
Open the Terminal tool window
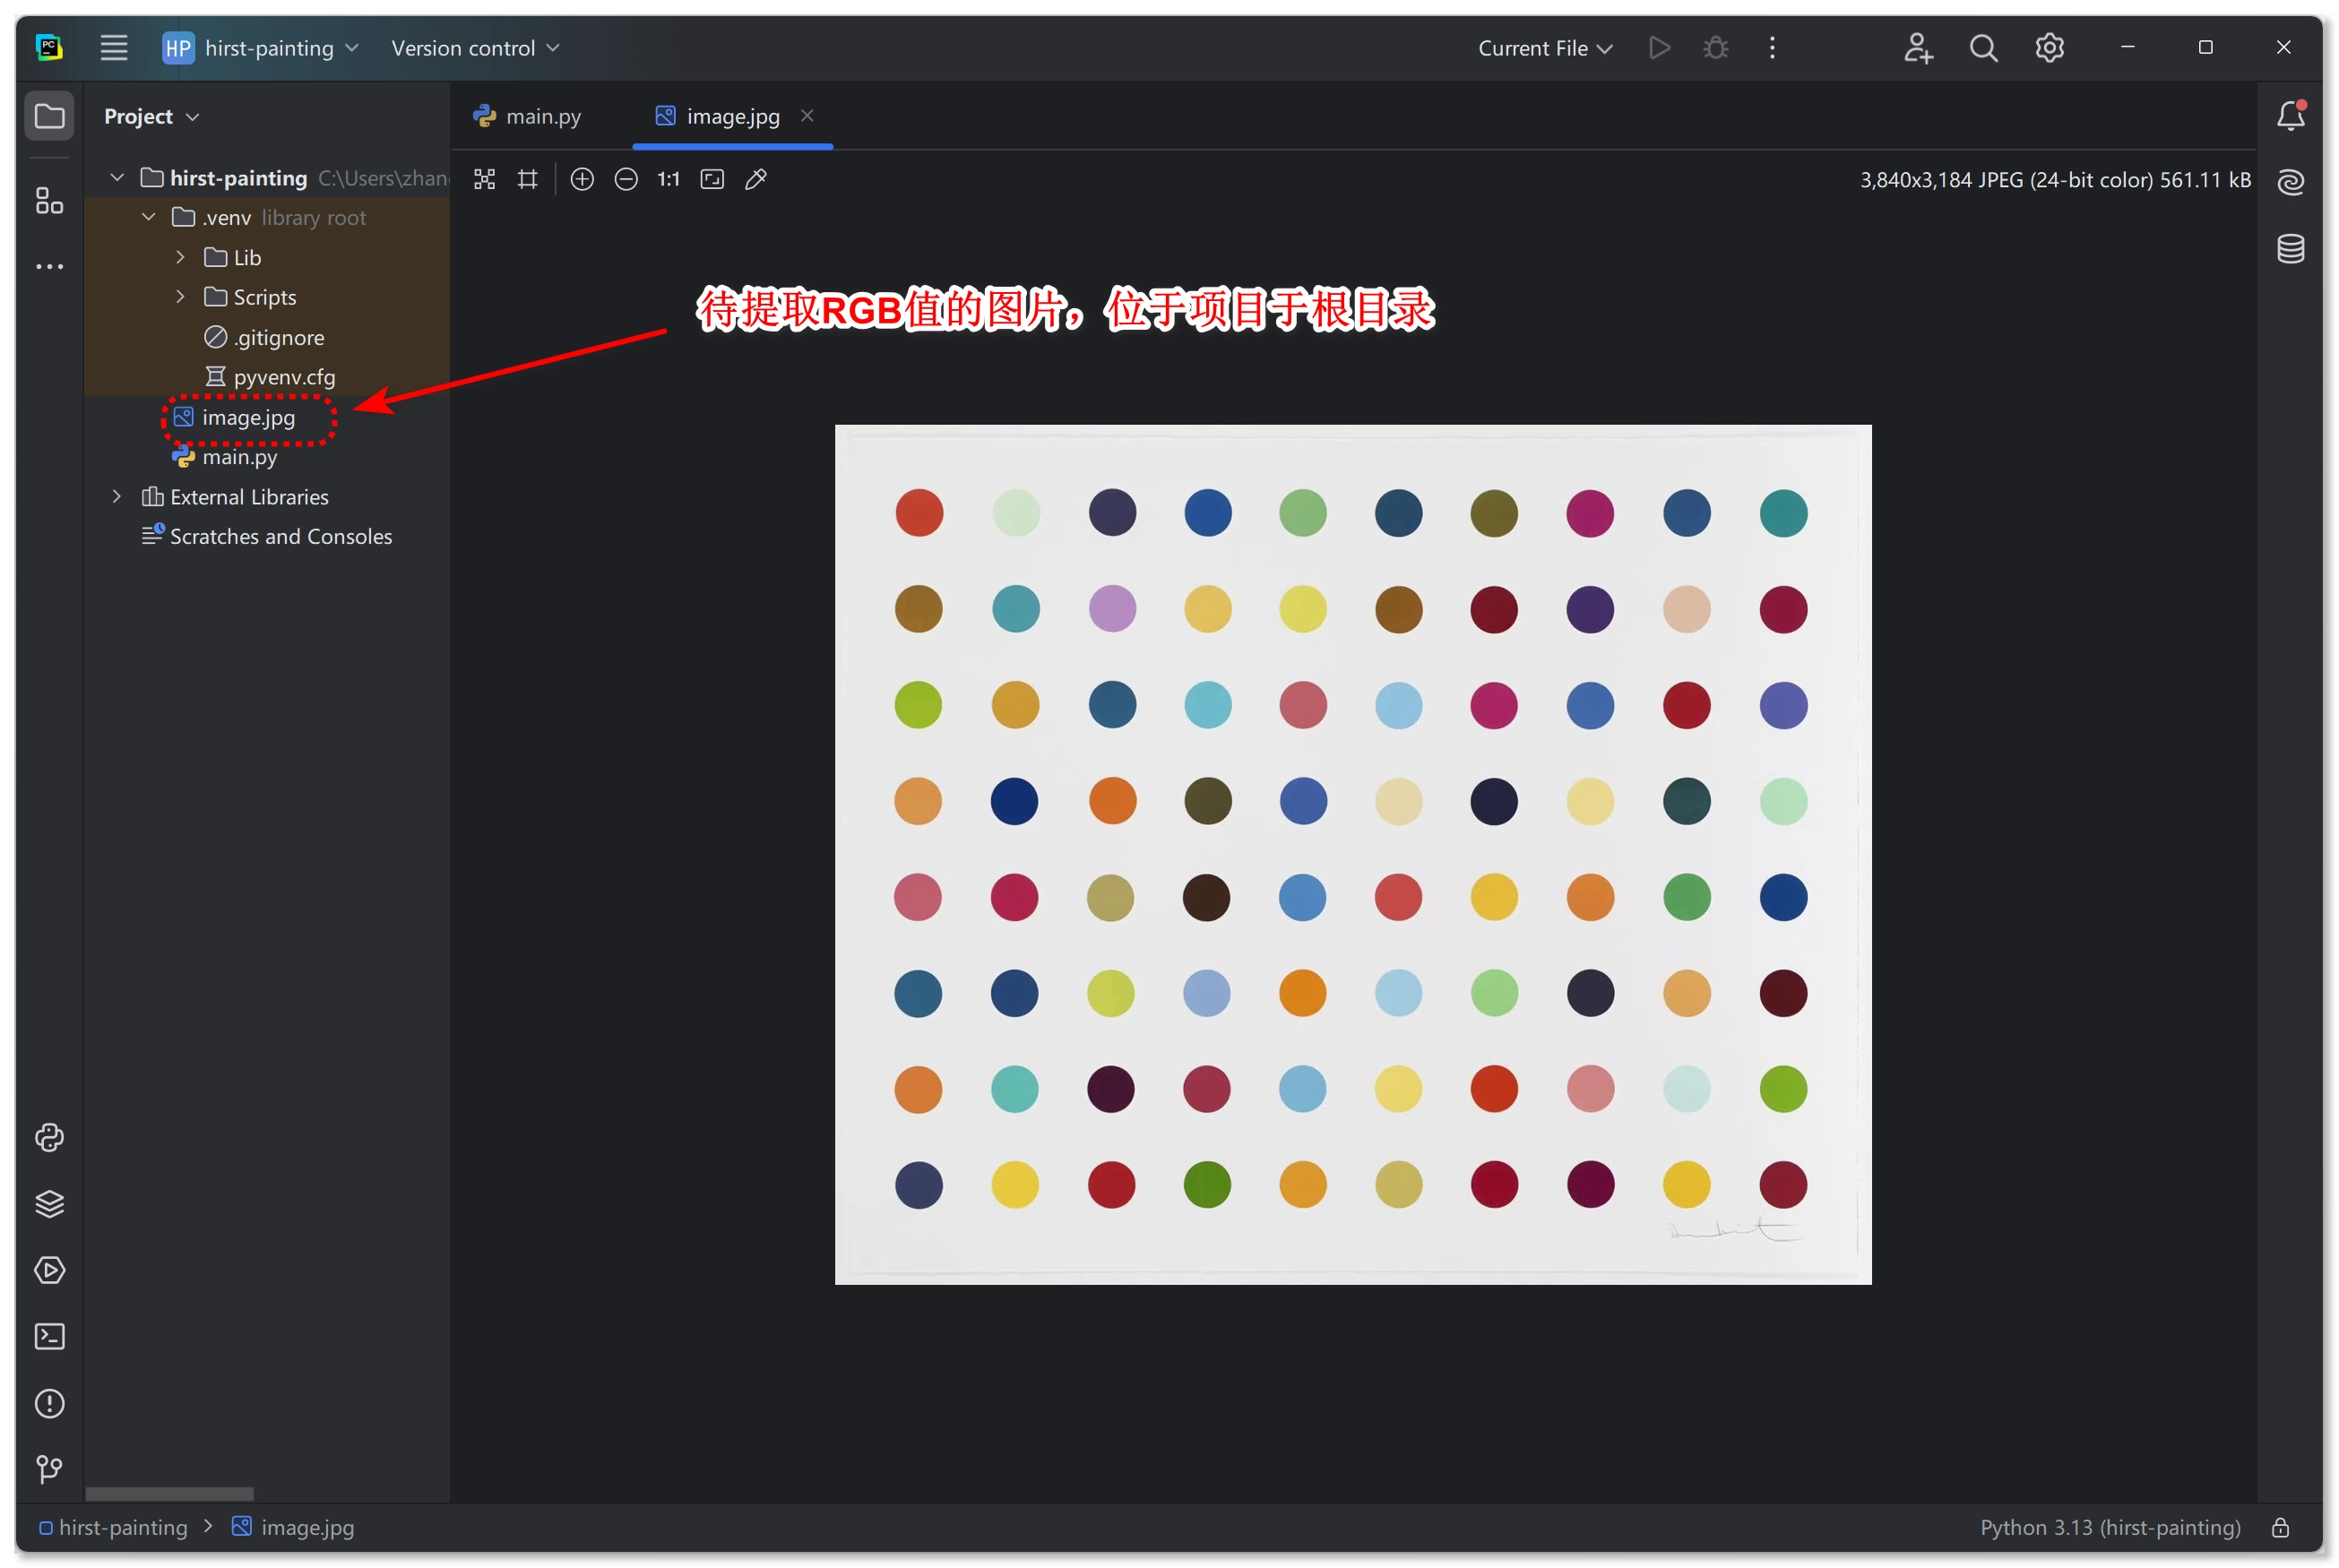(x=49, y=1337)
